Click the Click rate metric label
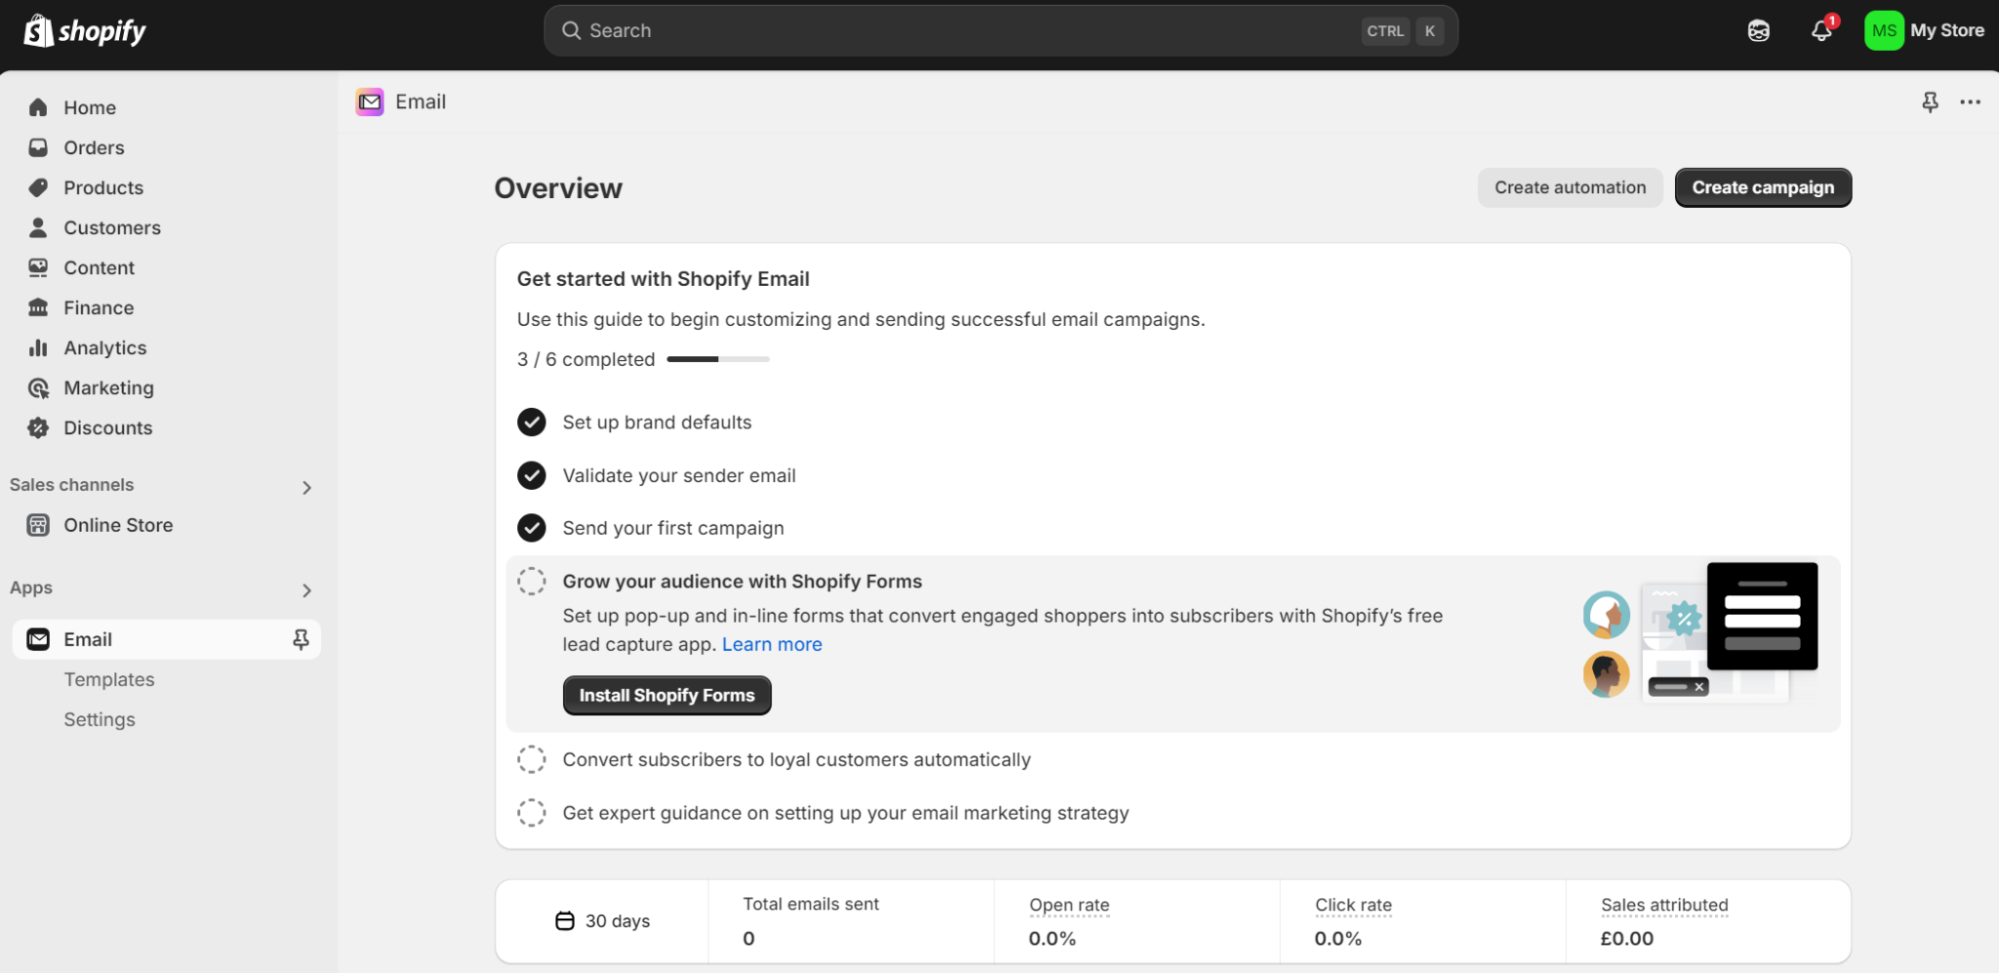This screenshot has height=974, width=1999. click(x=1353, y=905)
